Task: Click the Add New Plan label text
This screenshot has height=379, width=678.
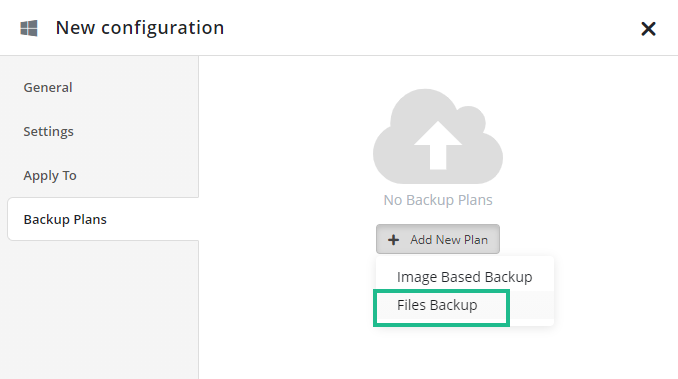Action: (x=449, y=240)
